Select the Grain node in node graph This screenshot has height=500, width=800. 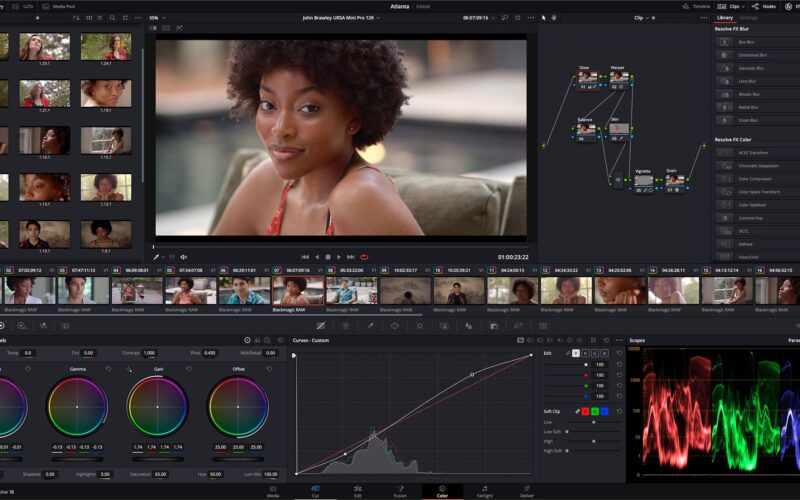671,181
